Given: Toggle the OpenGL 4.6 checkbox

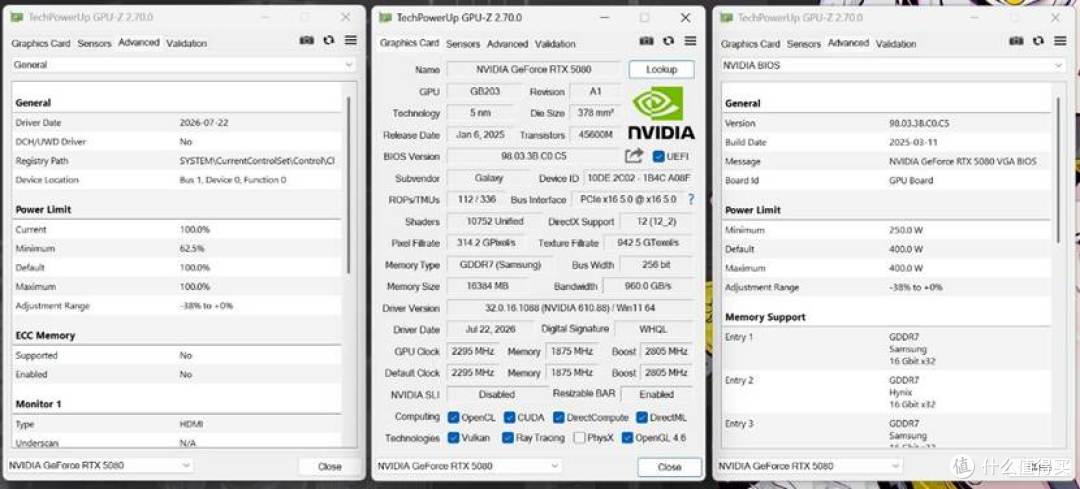Looking at the screenshot, I should click(x=627, y=437).
